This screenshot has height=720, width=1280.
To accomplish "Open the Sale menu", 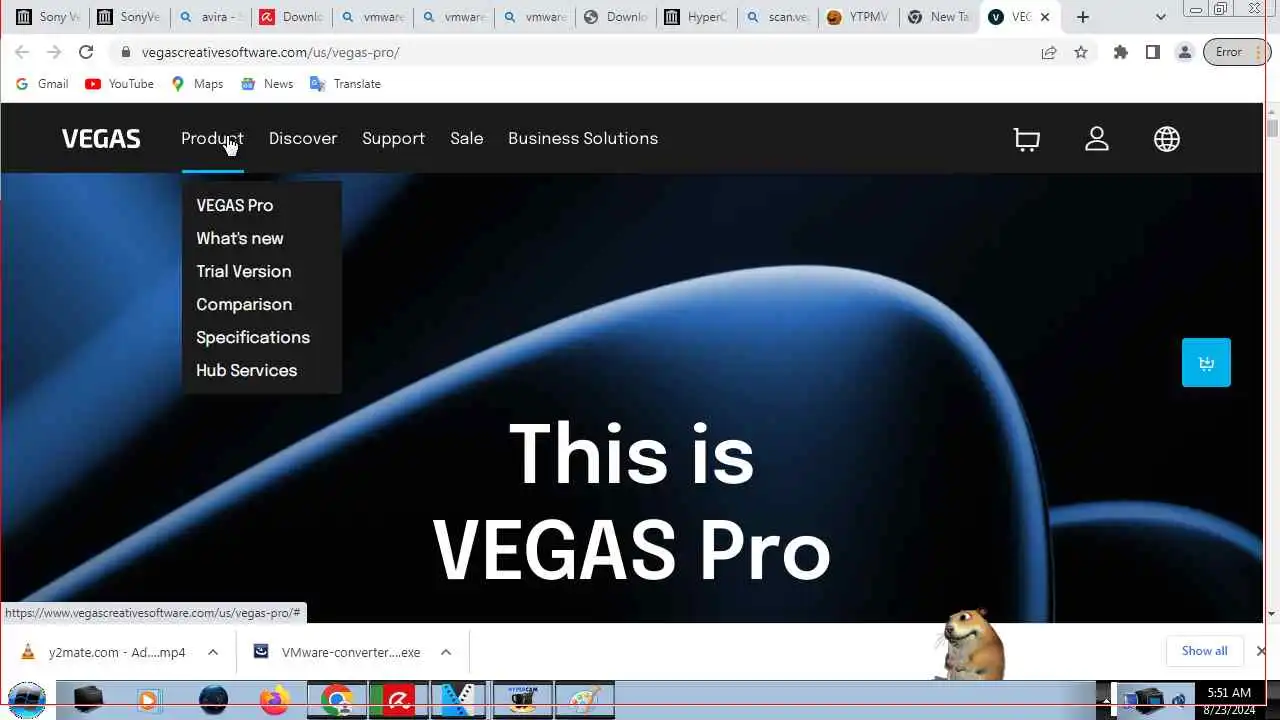I will point(466,138).
